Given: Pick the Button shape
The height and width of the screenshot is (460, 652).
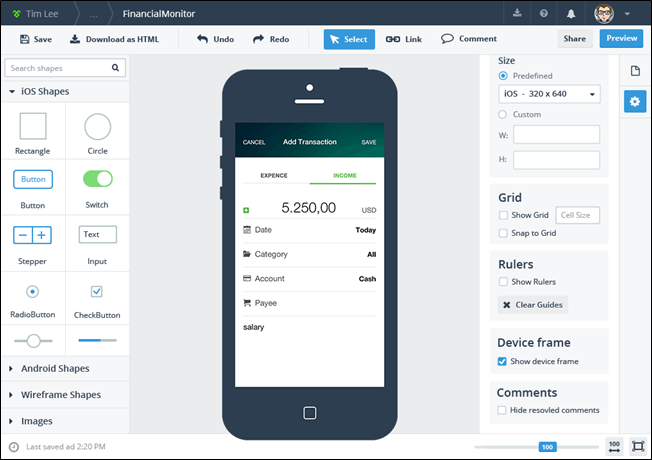Looking at the screenshot, I should coord(33,179).
